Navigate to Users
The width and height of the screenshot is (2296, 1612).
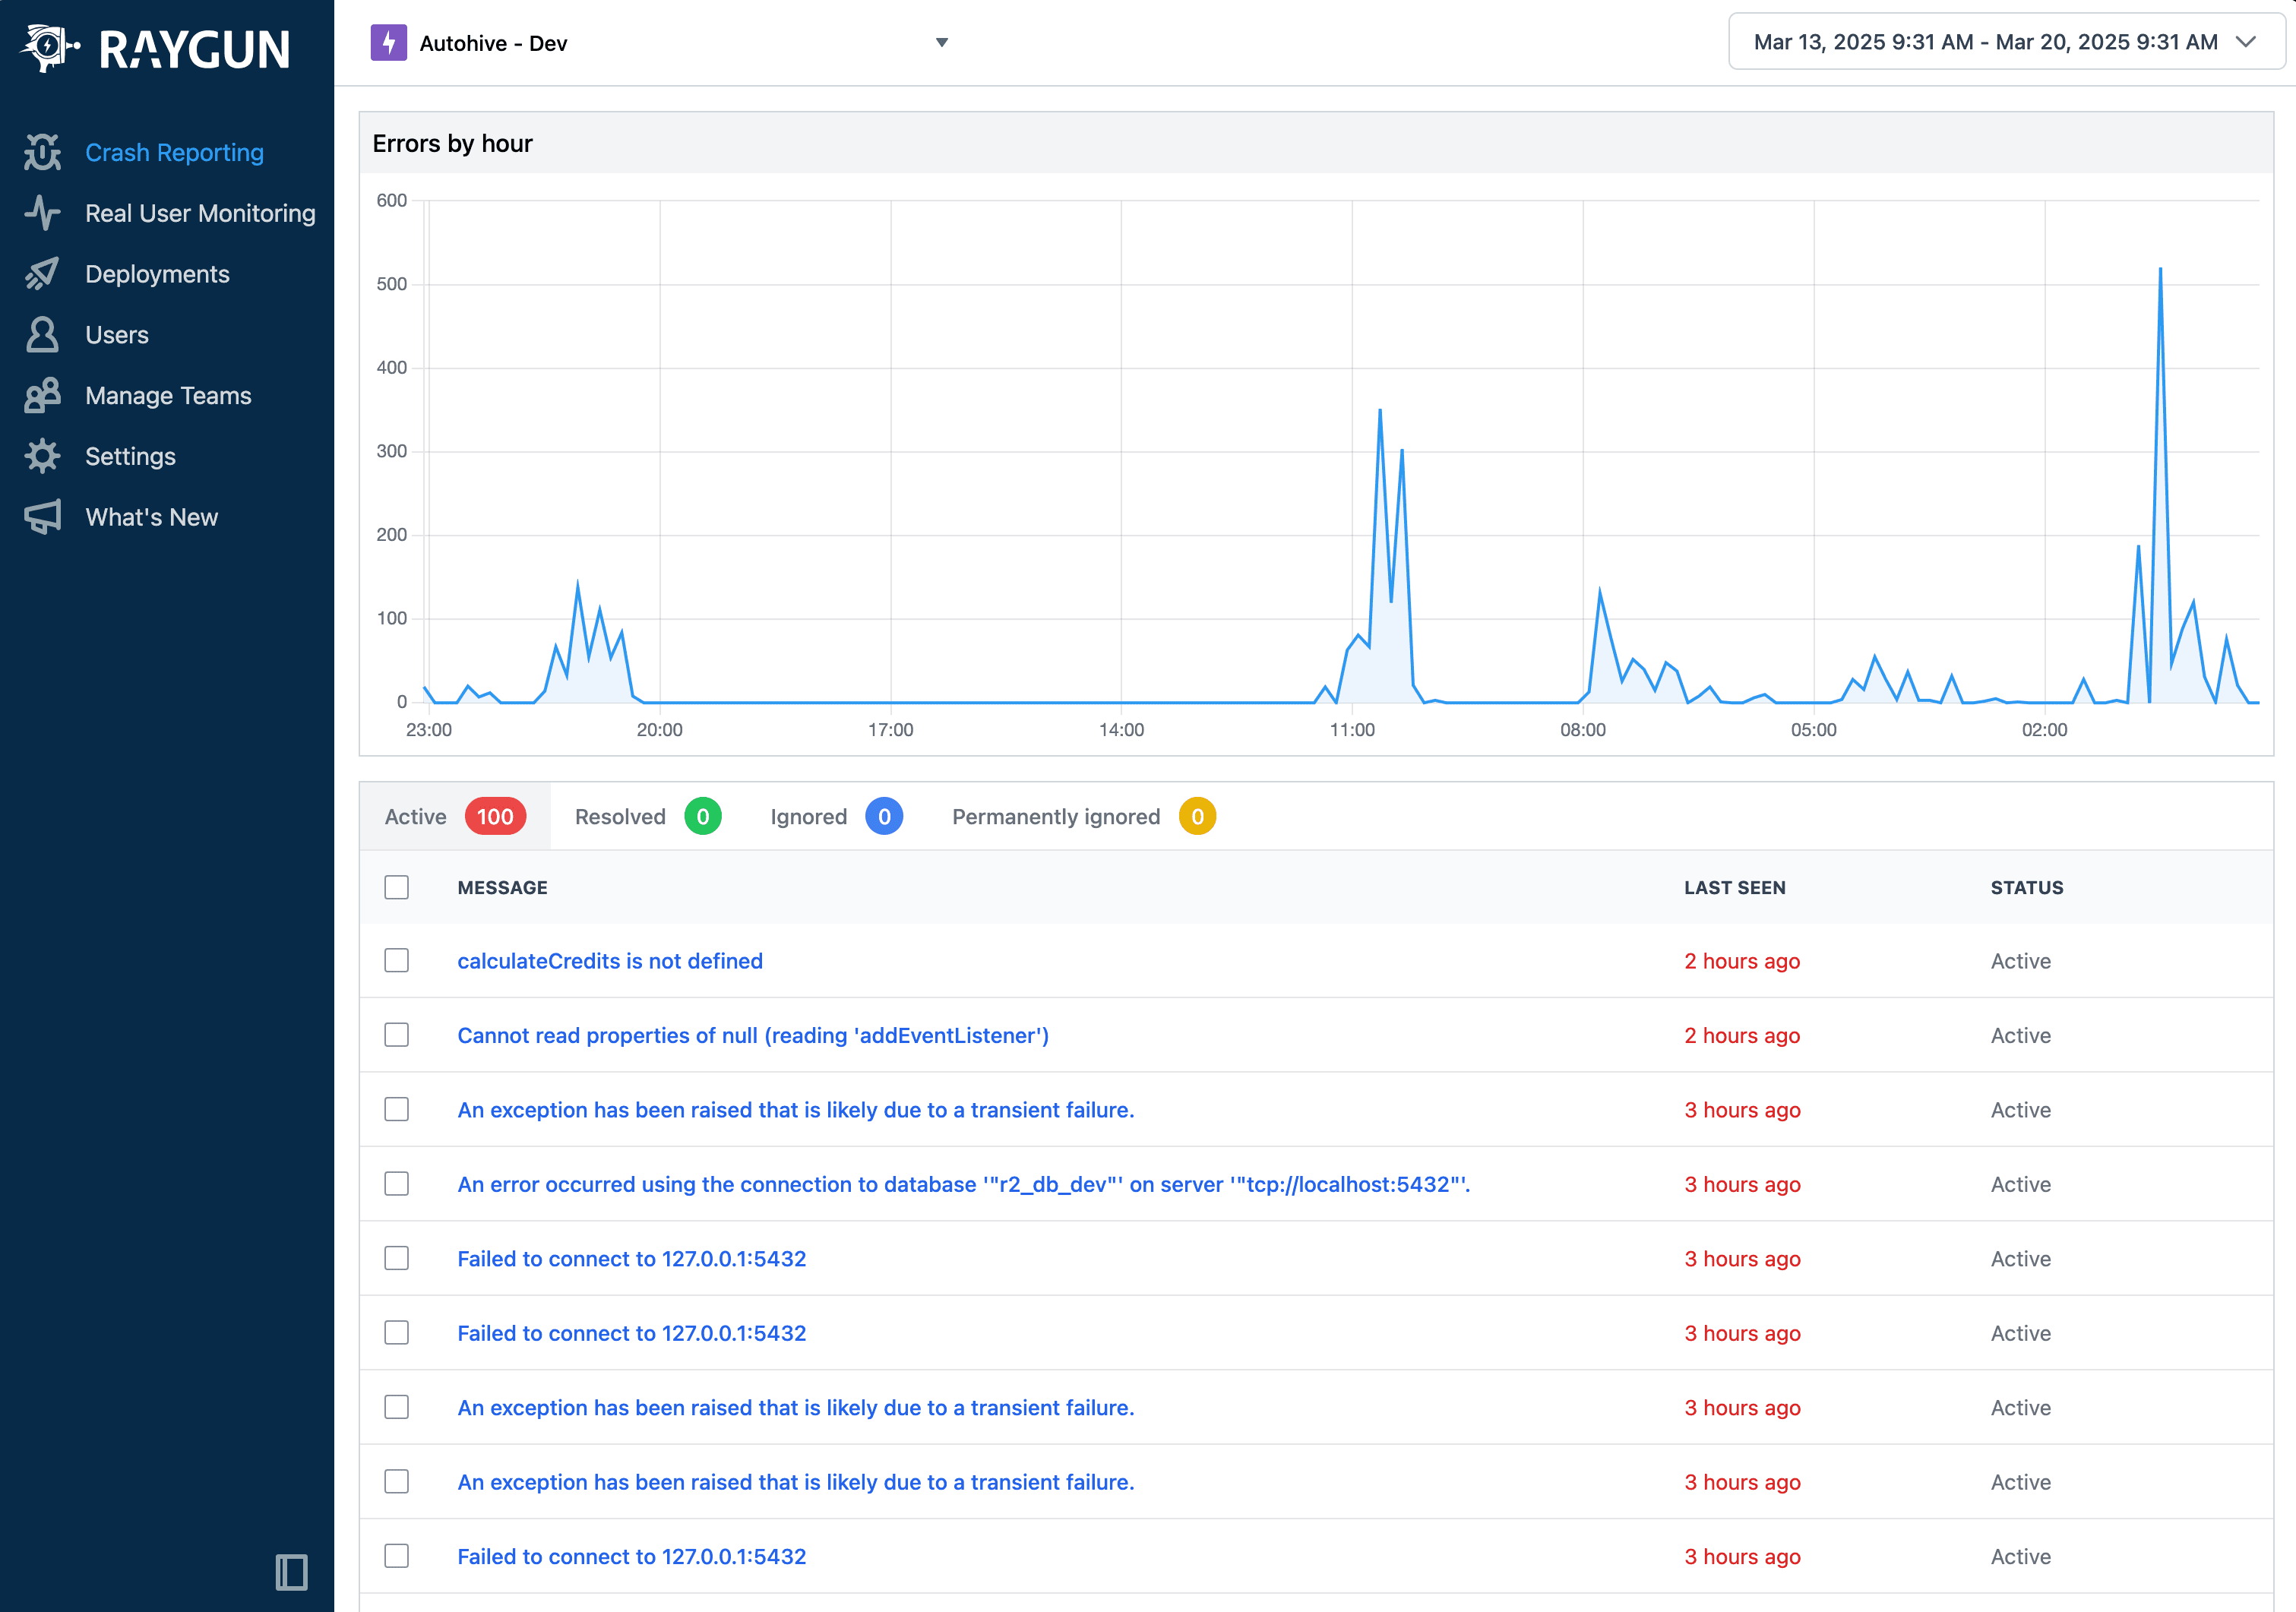coord(117,335)
